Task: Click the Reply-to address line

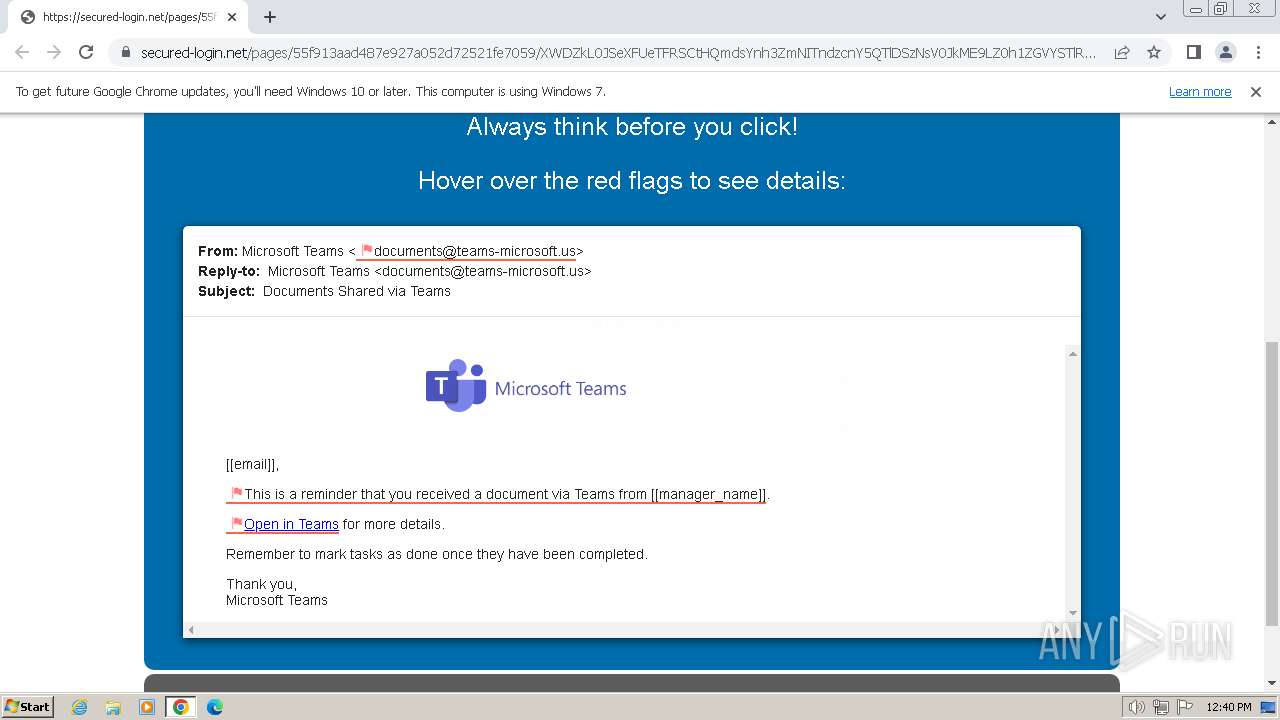Action: click(x=395, y=271)
